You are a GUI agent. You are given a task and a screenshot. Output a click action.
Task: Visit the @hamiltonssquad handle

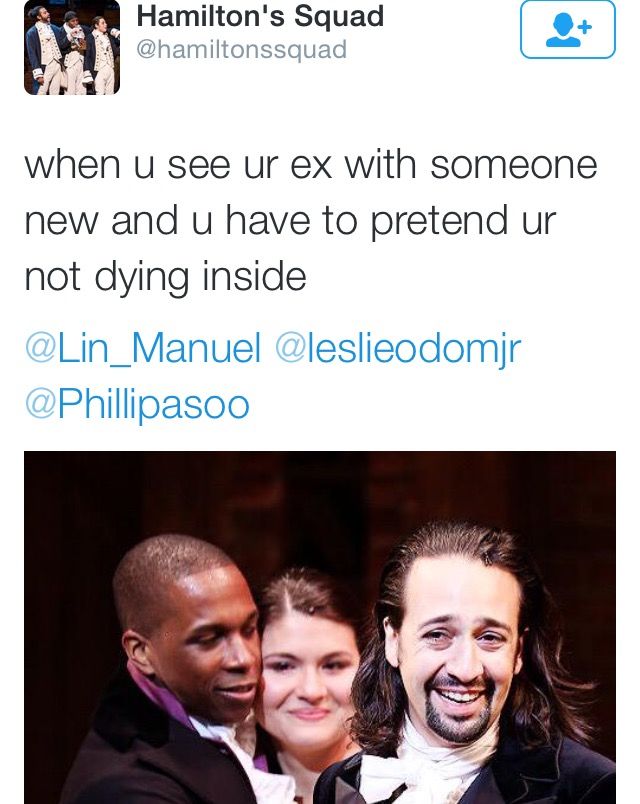[x=242, y=50]
